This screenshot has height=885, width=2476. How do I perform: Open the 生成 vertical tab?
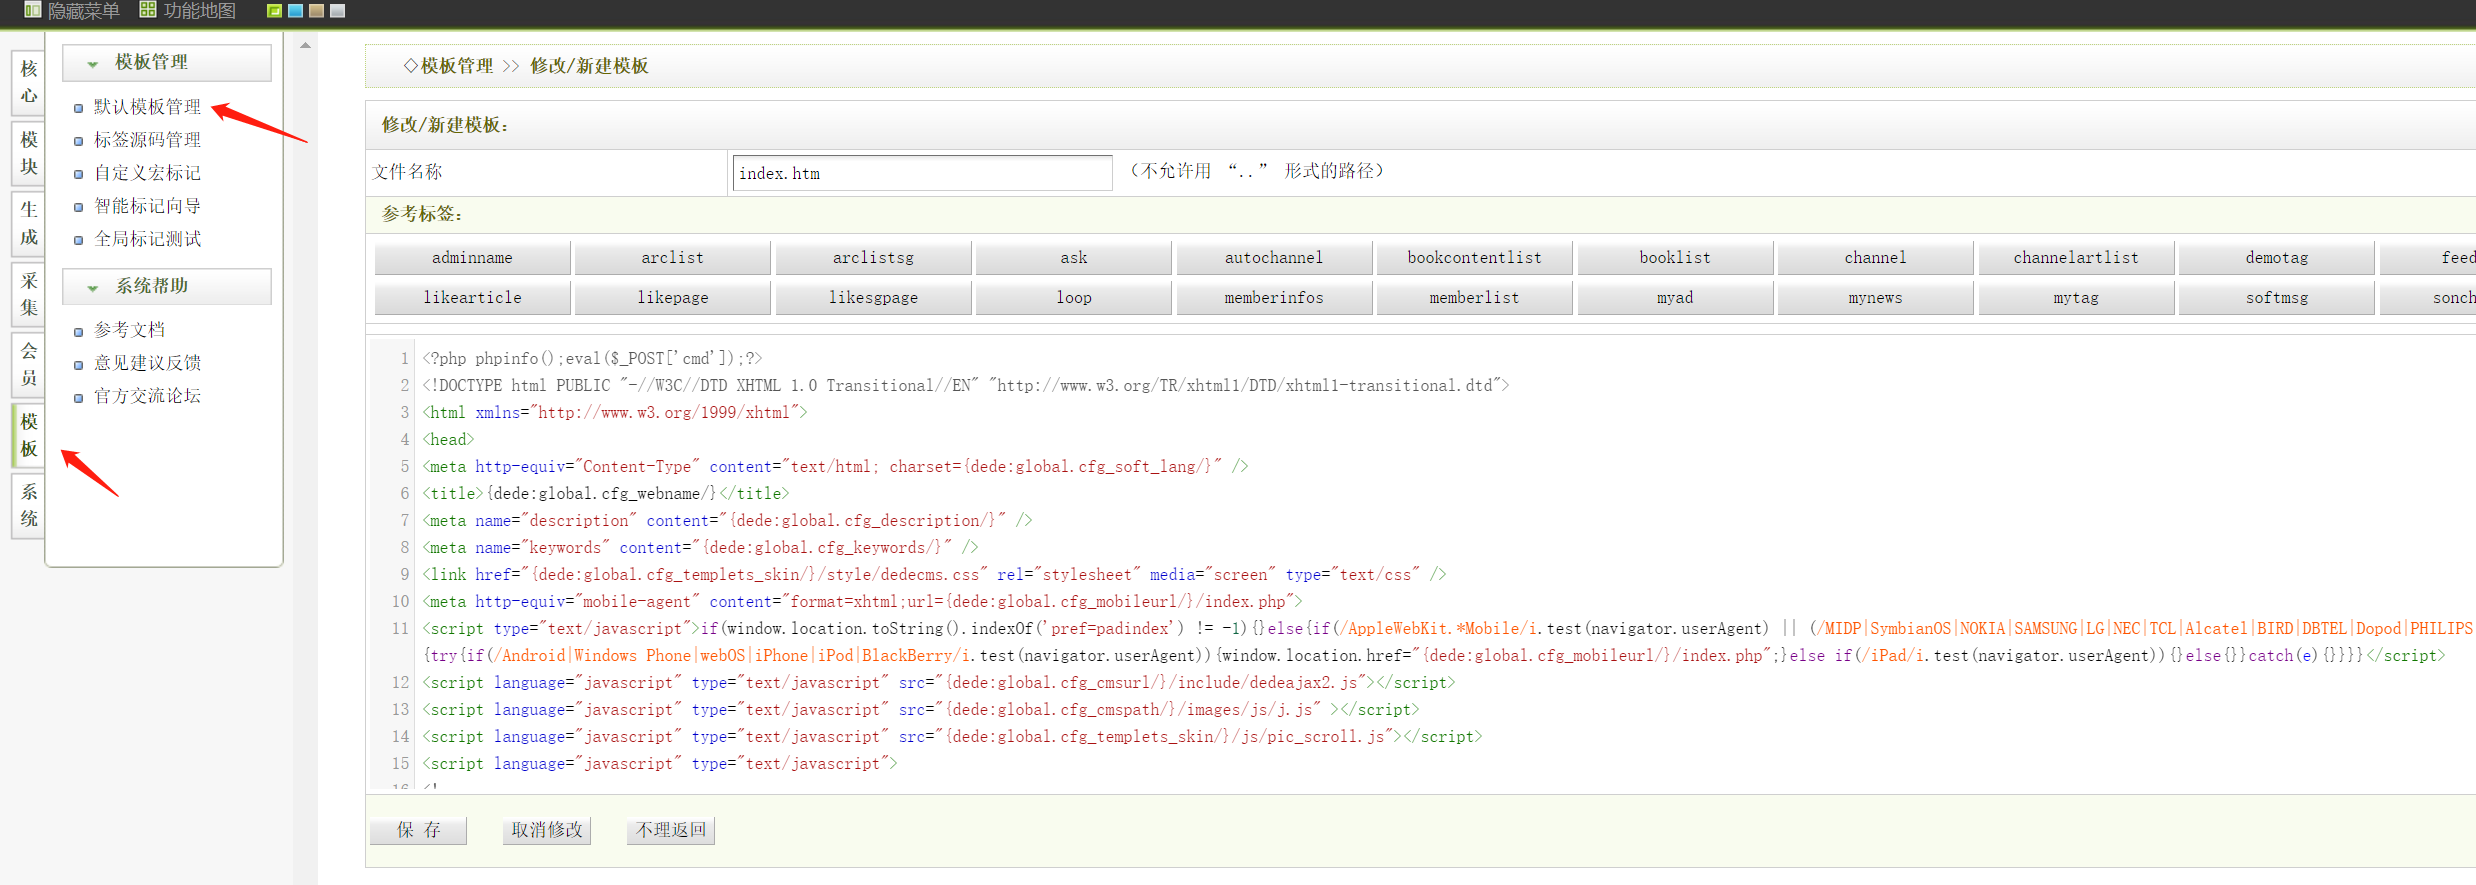pyautogui.click(x=29, y=223)
